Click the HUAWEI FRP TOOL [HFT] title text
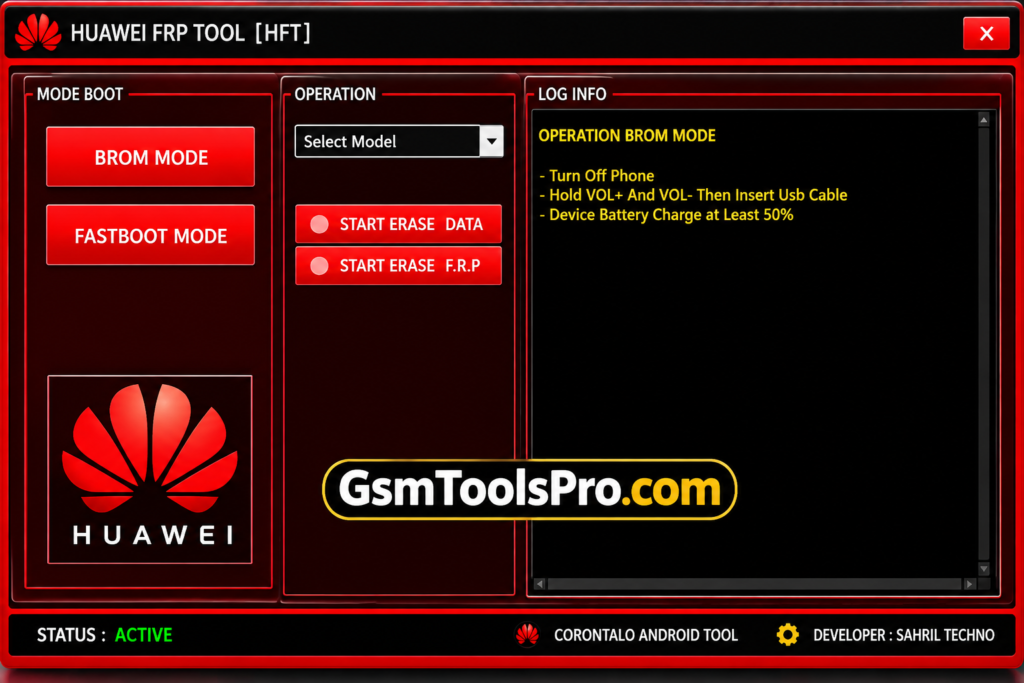The image size is (1024, 683). (x=191, y=33)
